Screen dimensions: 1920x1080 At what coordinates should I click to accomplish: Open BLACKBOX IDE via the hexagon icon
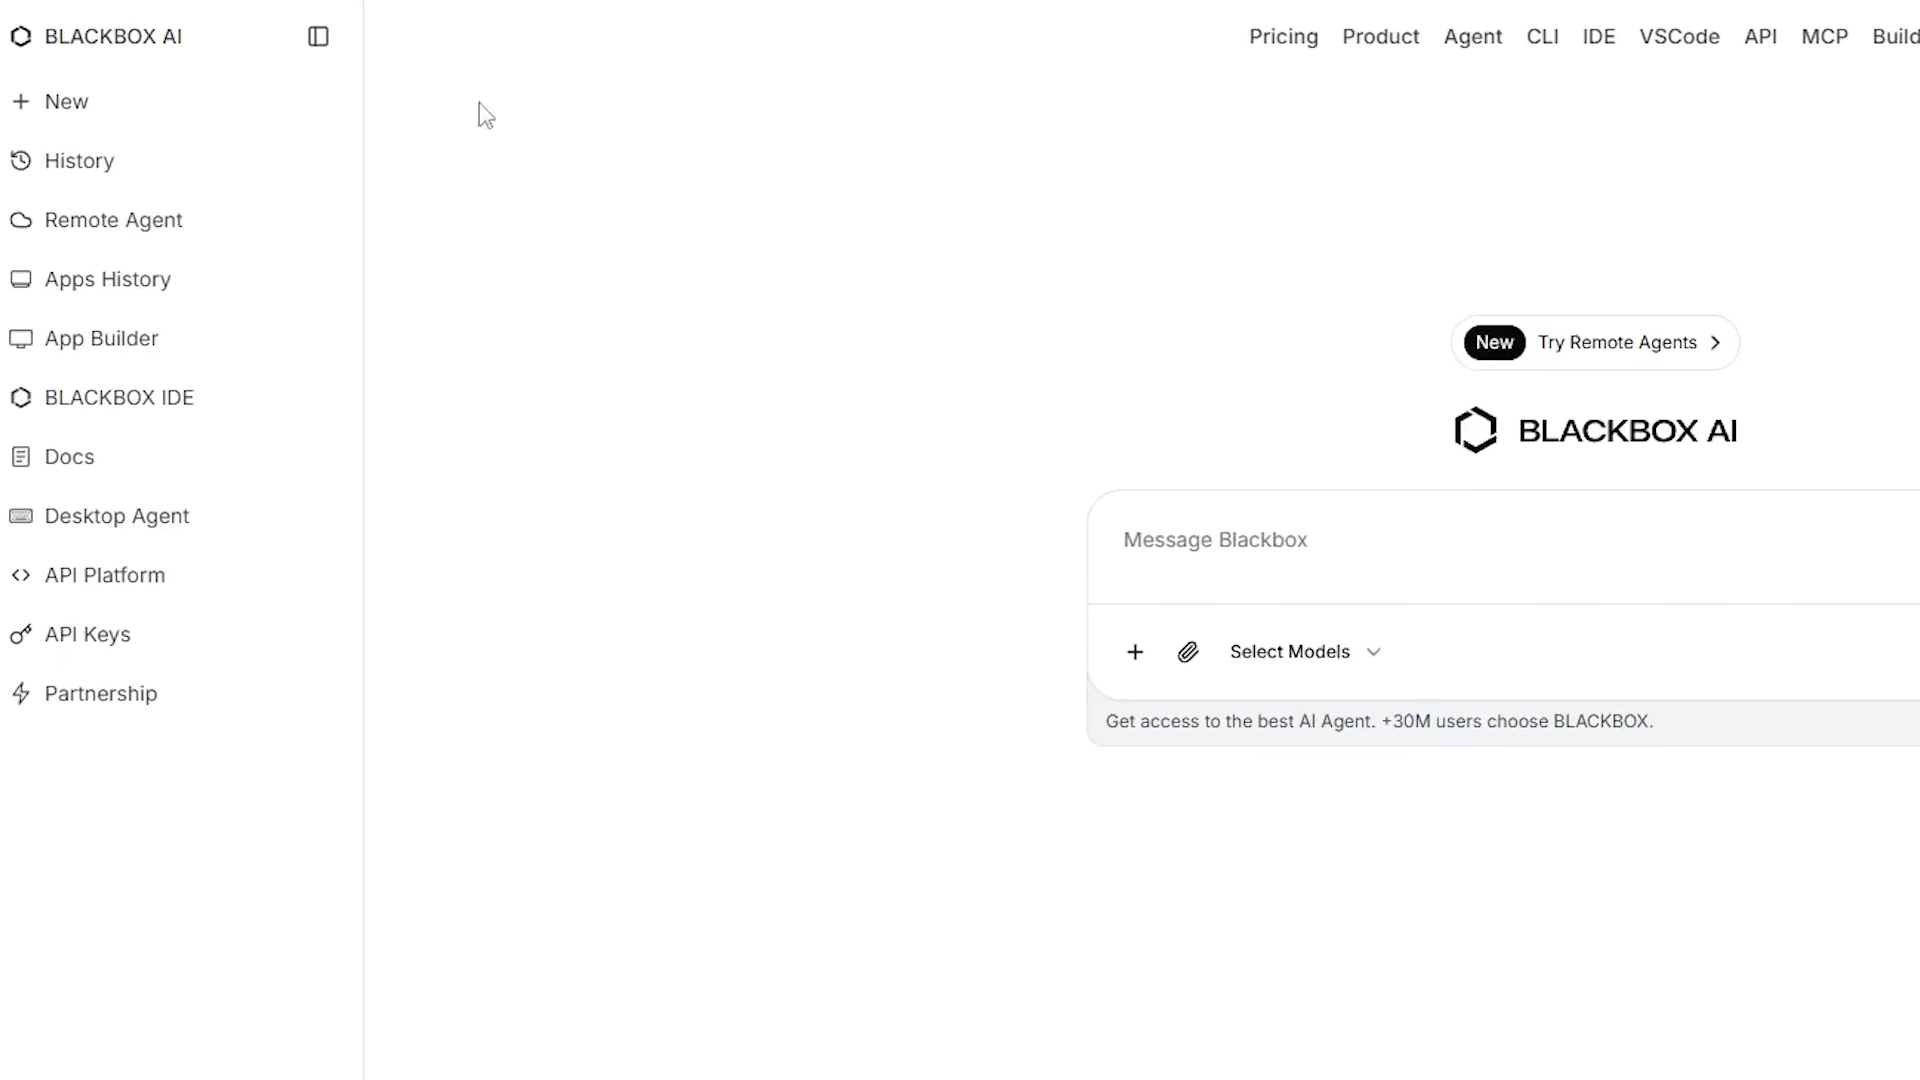(21, 398)
